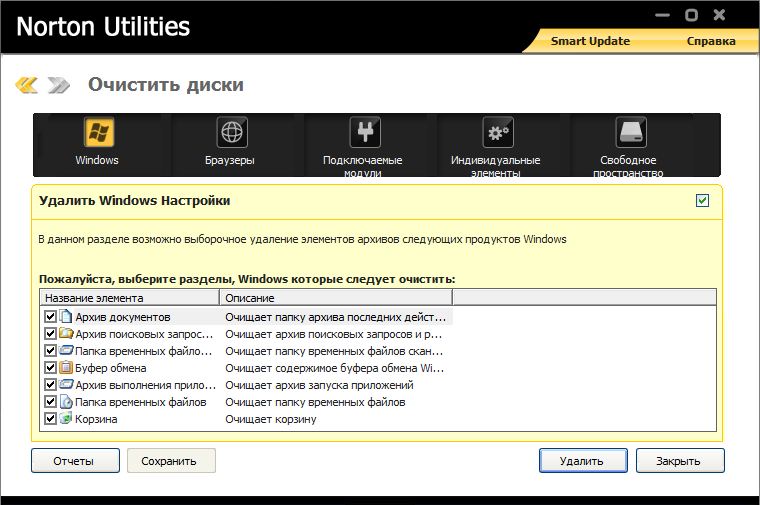The image size is (760, 505).
Task: Disable the Корзина checkbox
Action: pos(50,419)
